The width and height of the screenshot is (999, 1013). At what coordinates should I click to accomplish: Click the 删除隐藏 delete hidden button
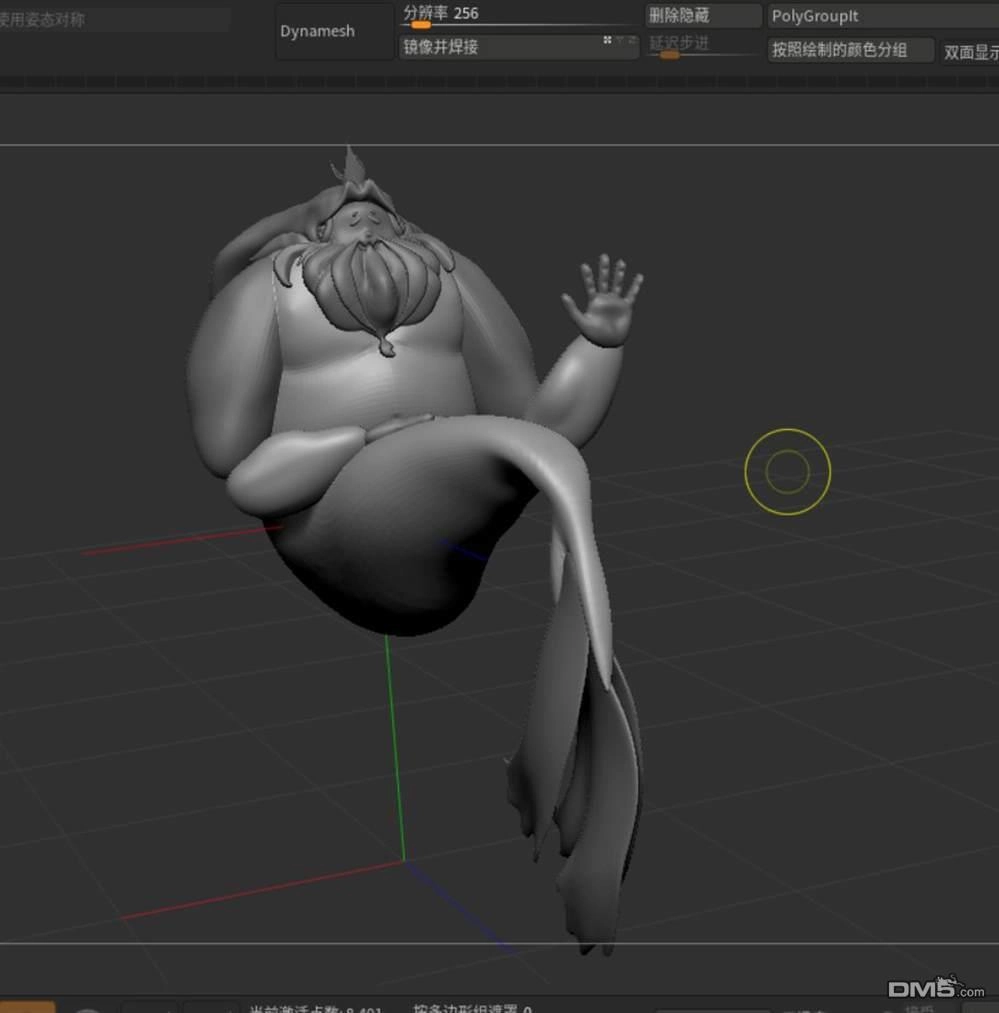pos(703,16)
